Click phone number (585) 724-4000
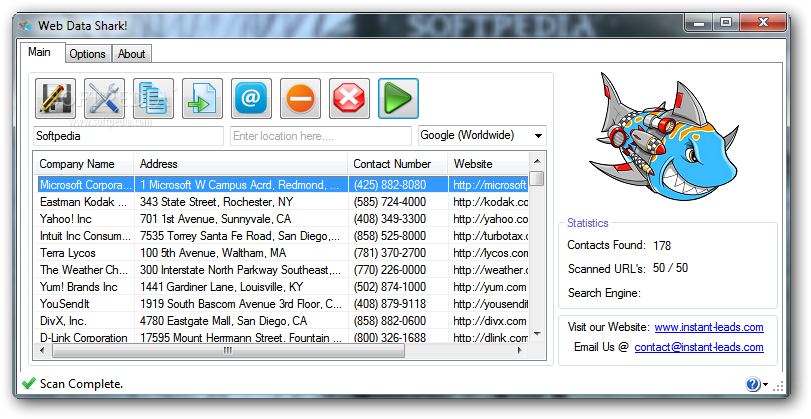This screenshot has width=811, height=419. click(x=389, y=202)
